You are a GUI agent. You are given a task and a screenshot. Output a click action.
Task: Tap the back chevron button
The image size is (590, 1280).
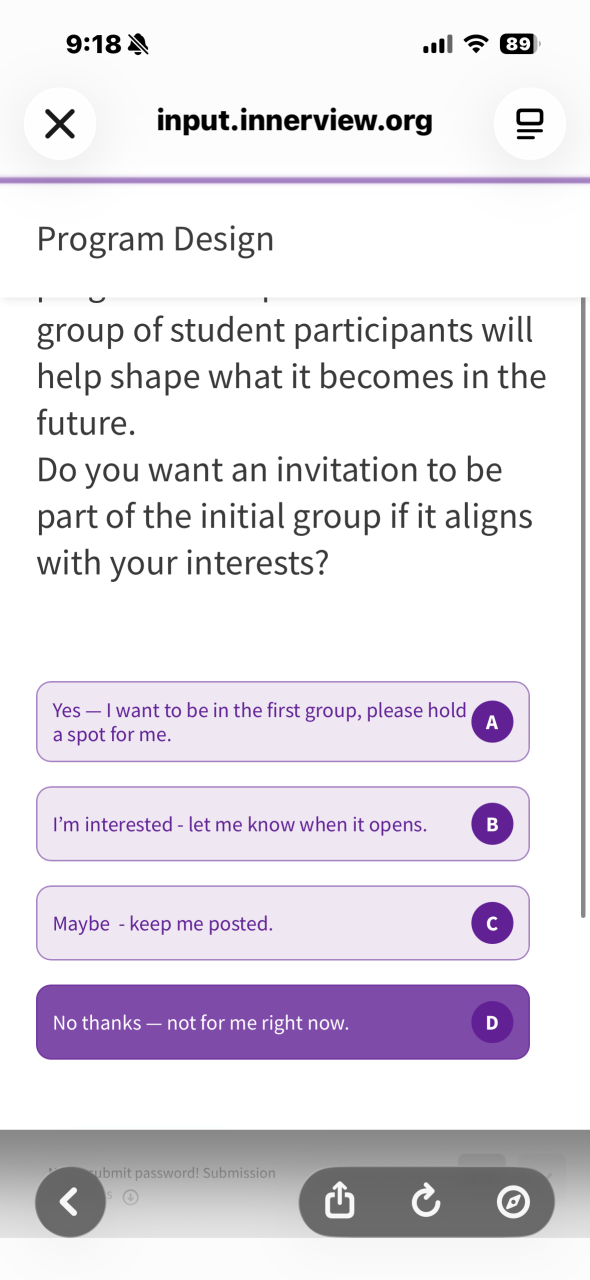pos(70,1202)
